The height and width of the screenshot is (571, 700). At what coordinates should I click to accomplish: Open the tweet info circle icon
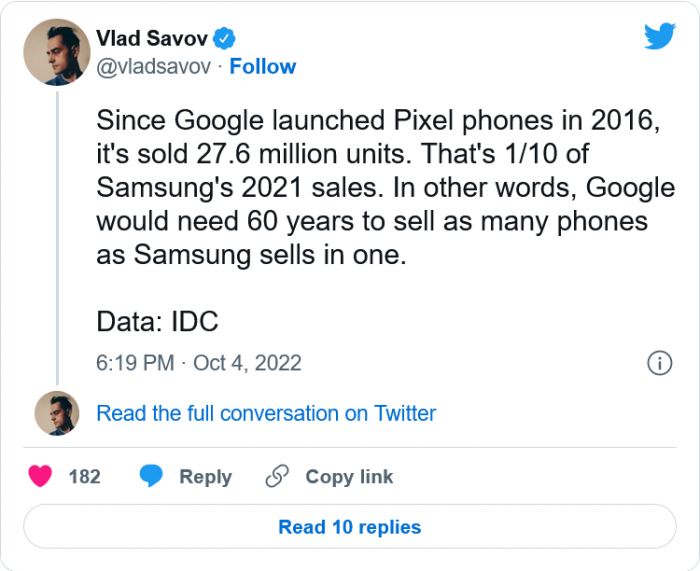pos(659,363)
